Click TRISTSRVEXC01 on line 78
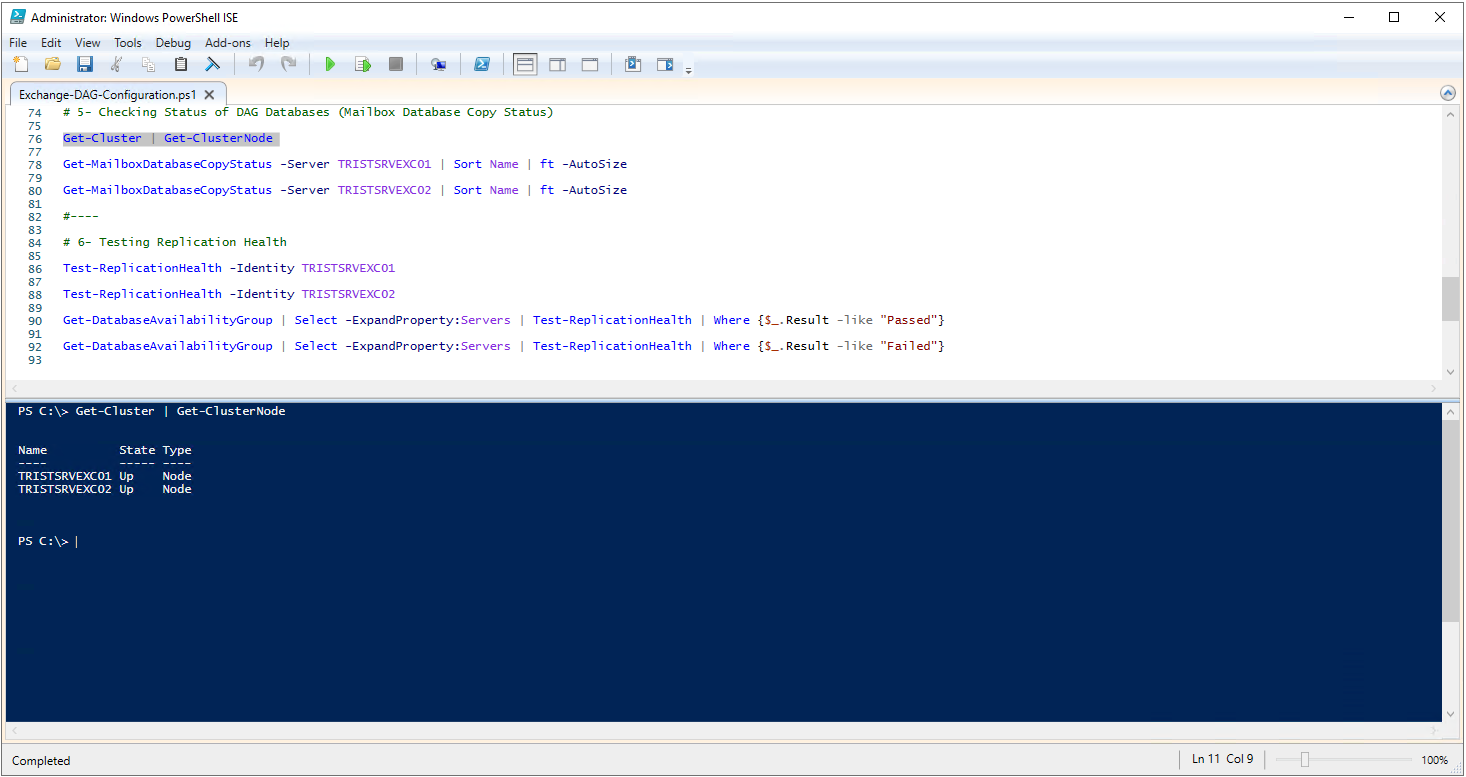 coord(384,164)
